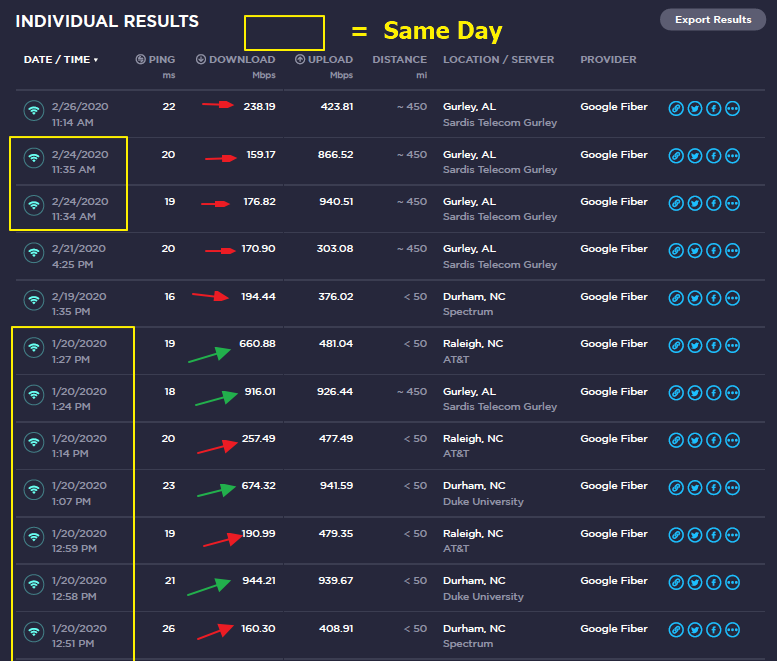Click the 944.21 download value
The width and height of the screenshot is (777, 661).
tap(259, 581)
